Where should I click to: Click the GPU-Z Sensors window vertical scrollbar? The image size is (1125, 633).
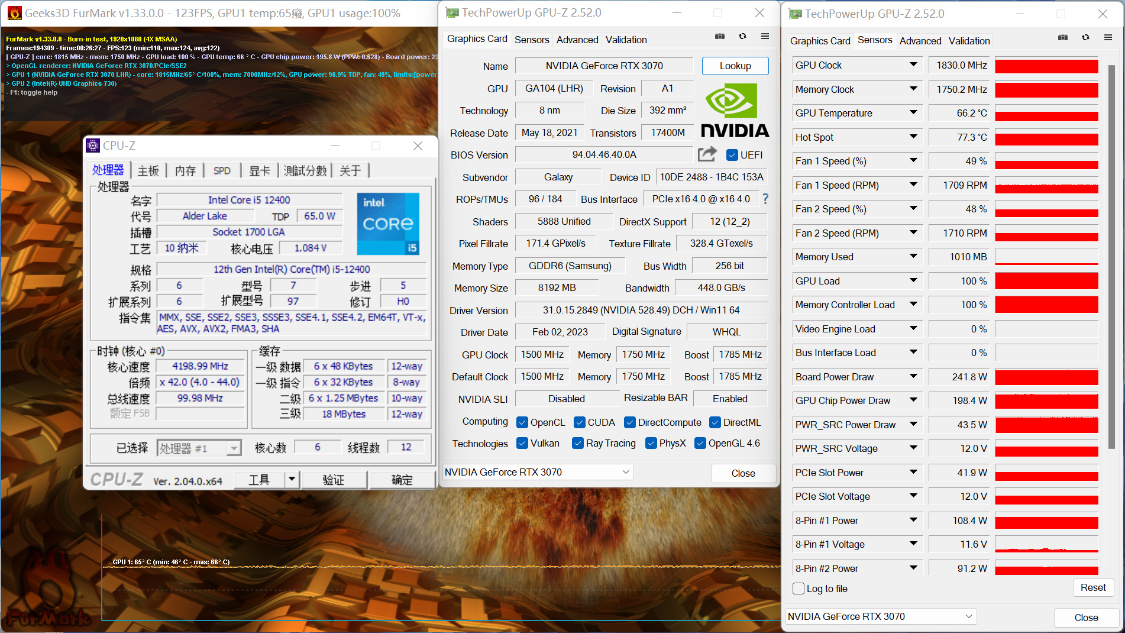pos(1112,256)
